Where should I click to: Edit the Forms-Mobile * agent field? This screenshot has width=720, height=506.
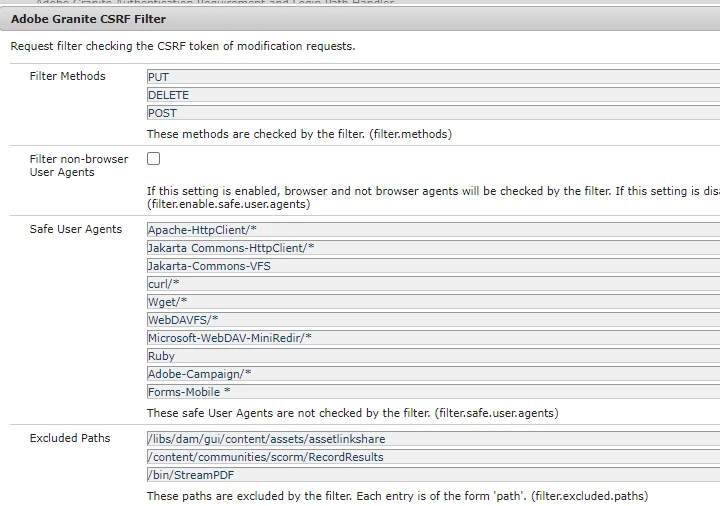click(x=433, y=392)
